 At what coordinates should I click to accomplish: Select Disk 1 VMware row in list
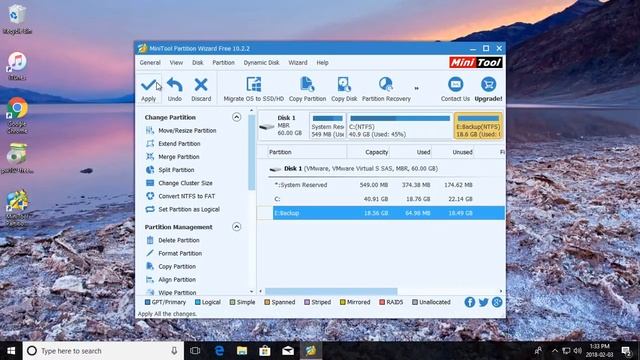(386, 169)
